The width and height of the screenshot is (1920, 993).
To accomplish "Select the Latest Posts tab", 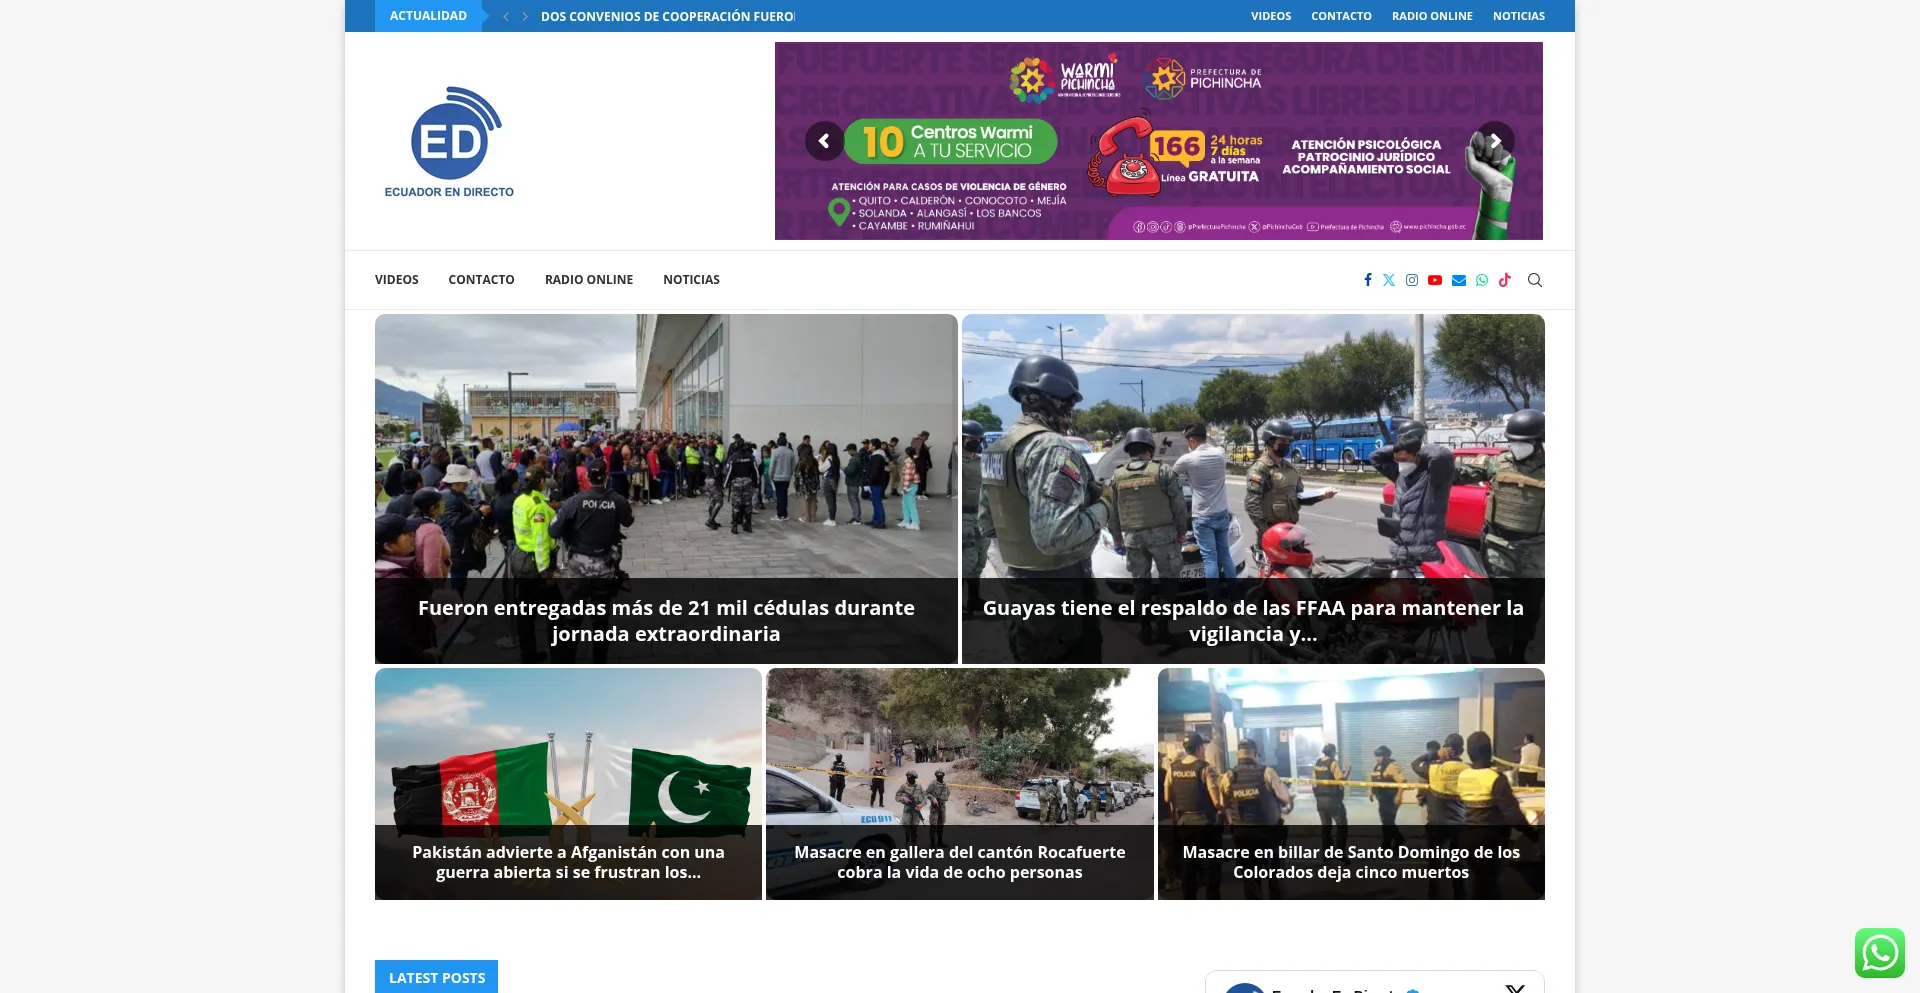I will [x=436, y=977].
